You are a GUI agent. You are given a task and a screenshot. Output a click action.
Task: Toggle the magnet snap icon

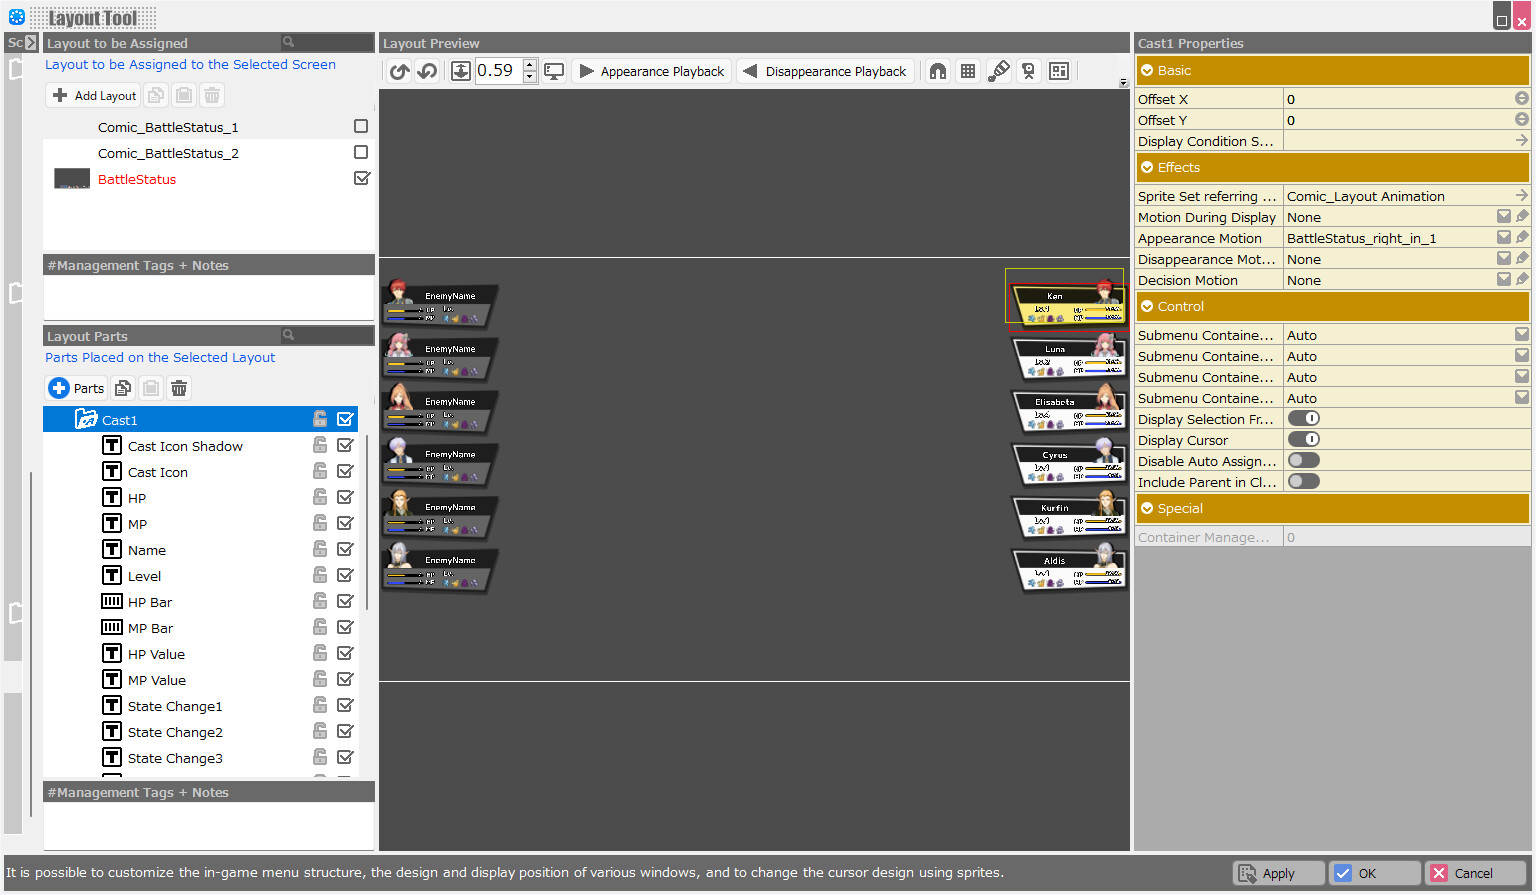(937, 70)
